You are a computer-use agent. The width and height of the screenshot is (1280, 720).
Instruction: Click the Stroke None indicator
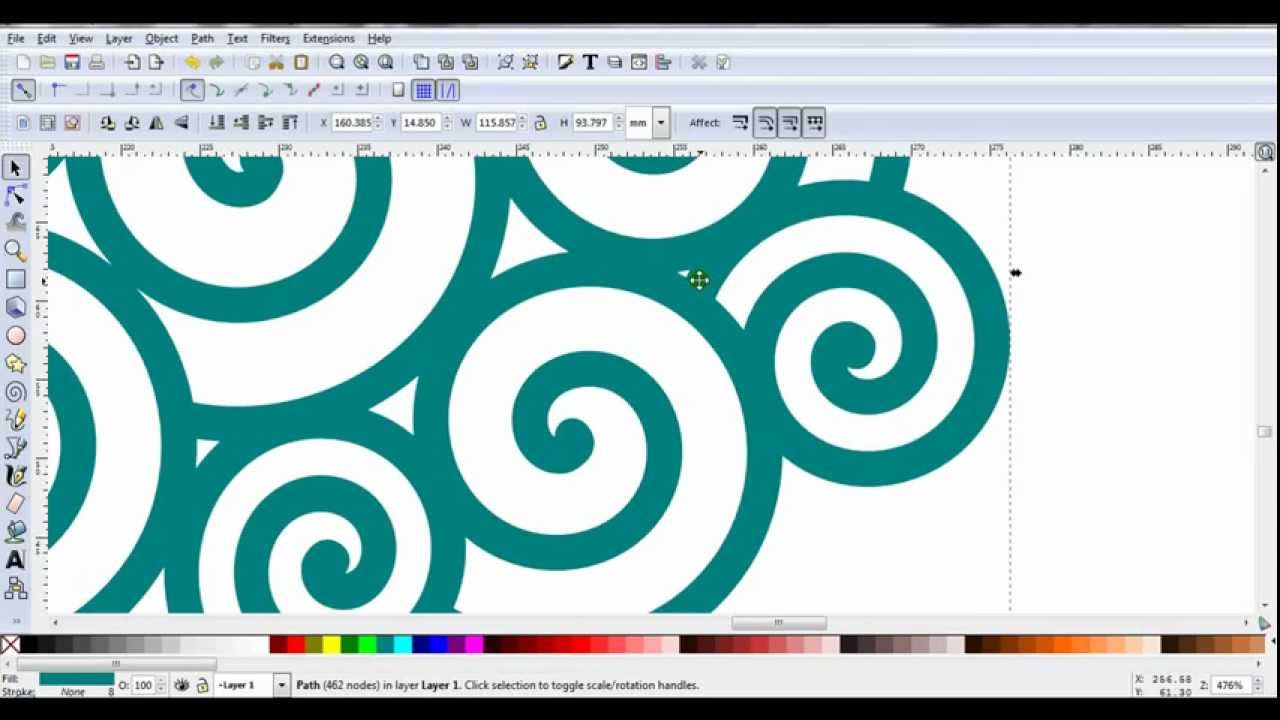[73, 692]
